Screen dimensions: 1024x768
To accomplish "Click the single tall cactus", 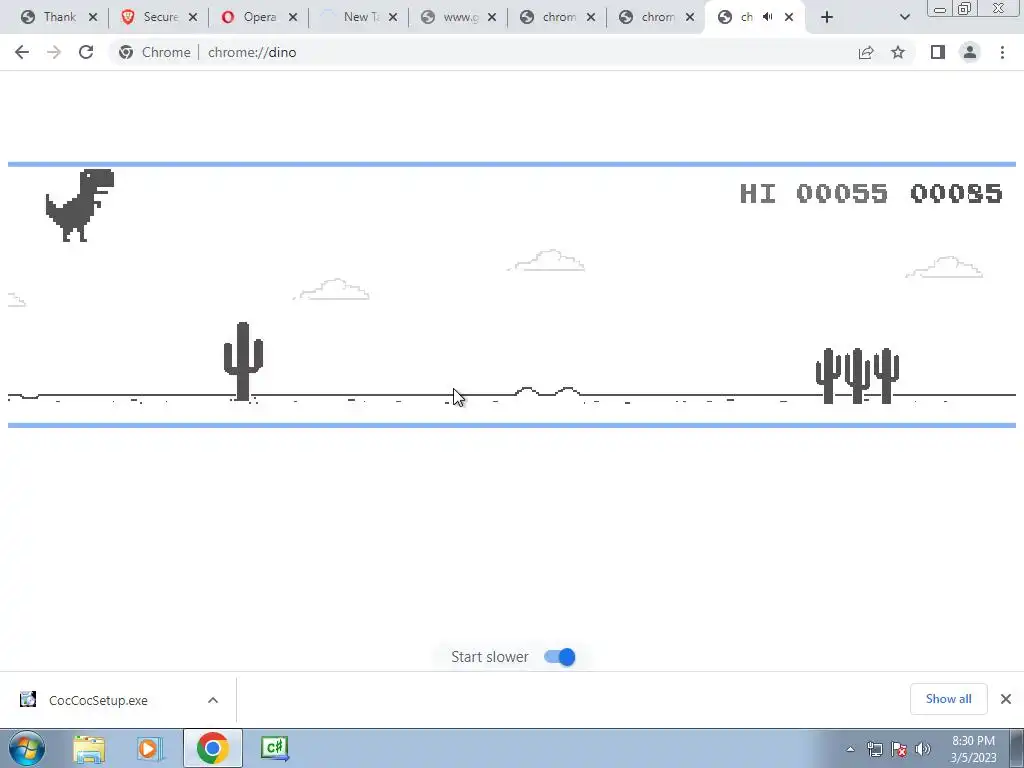I will [x=243, y=361].
